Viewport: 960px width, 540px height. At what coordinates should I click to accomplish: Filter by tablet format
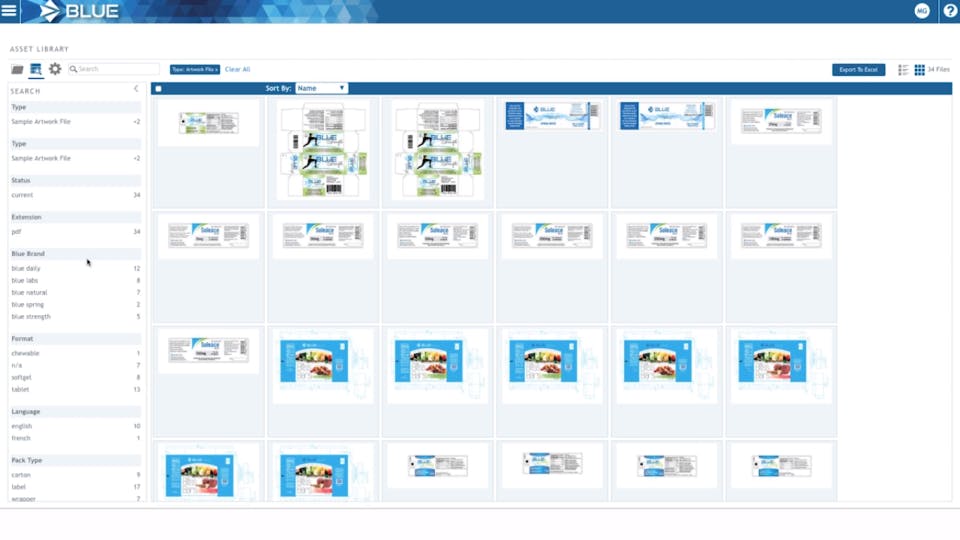pos(20,389)
